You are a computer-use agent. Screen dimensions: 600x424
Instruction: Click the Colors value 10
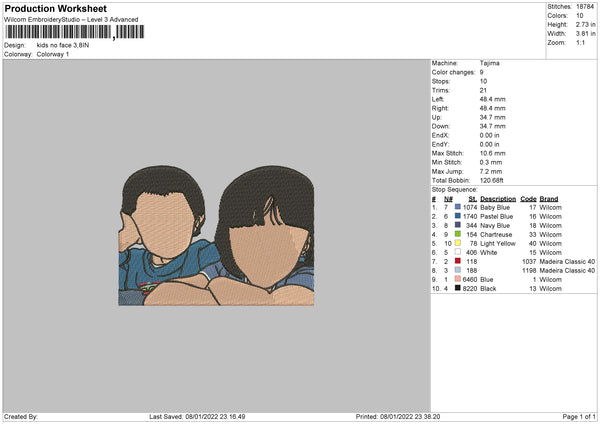pyautogui.click(x=580, y=16)
